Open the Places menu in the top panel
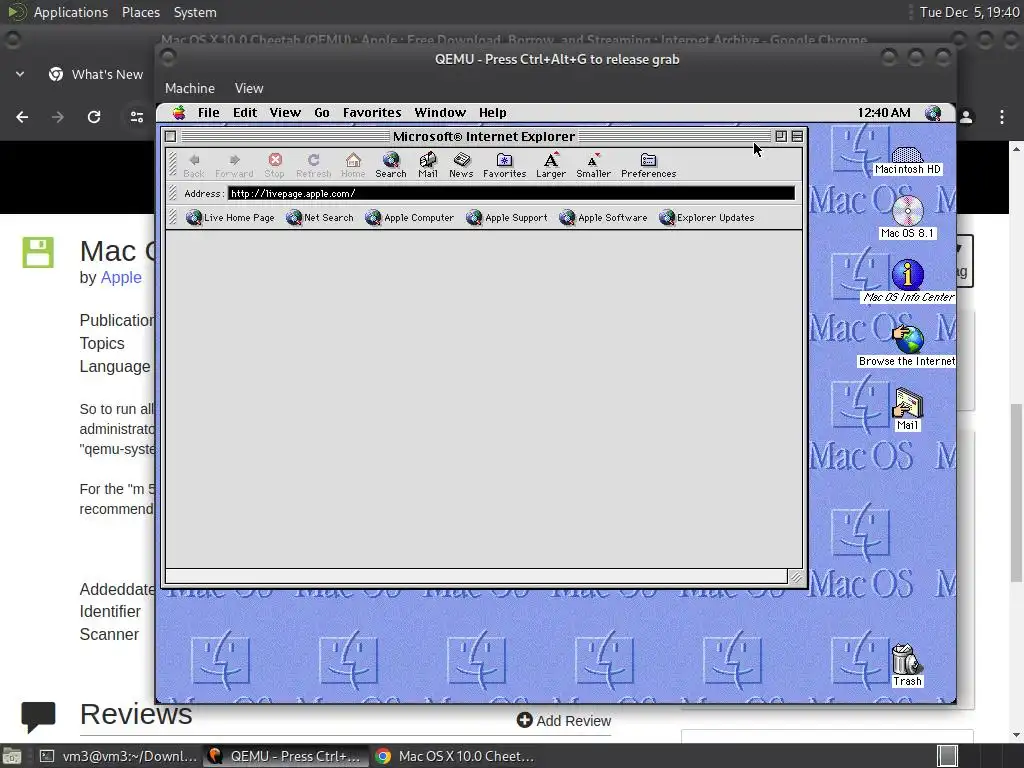Screen dimensions: 1024x768 click(x=140, y=12)
